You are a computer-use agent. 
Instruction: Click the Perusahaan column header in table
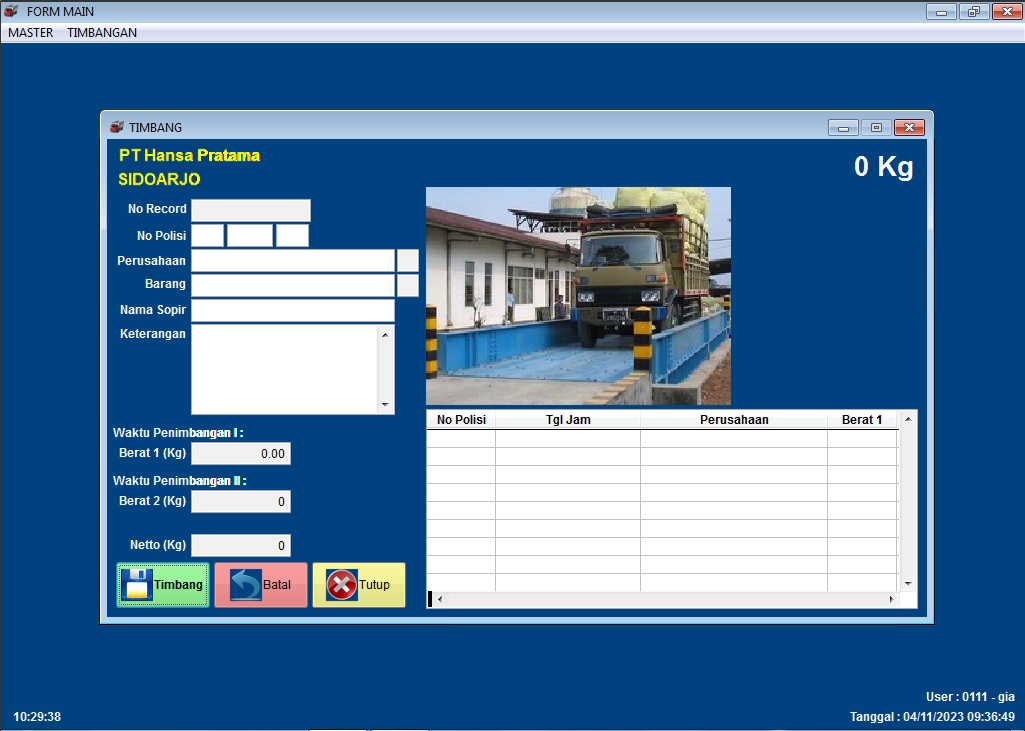[734, 420]
